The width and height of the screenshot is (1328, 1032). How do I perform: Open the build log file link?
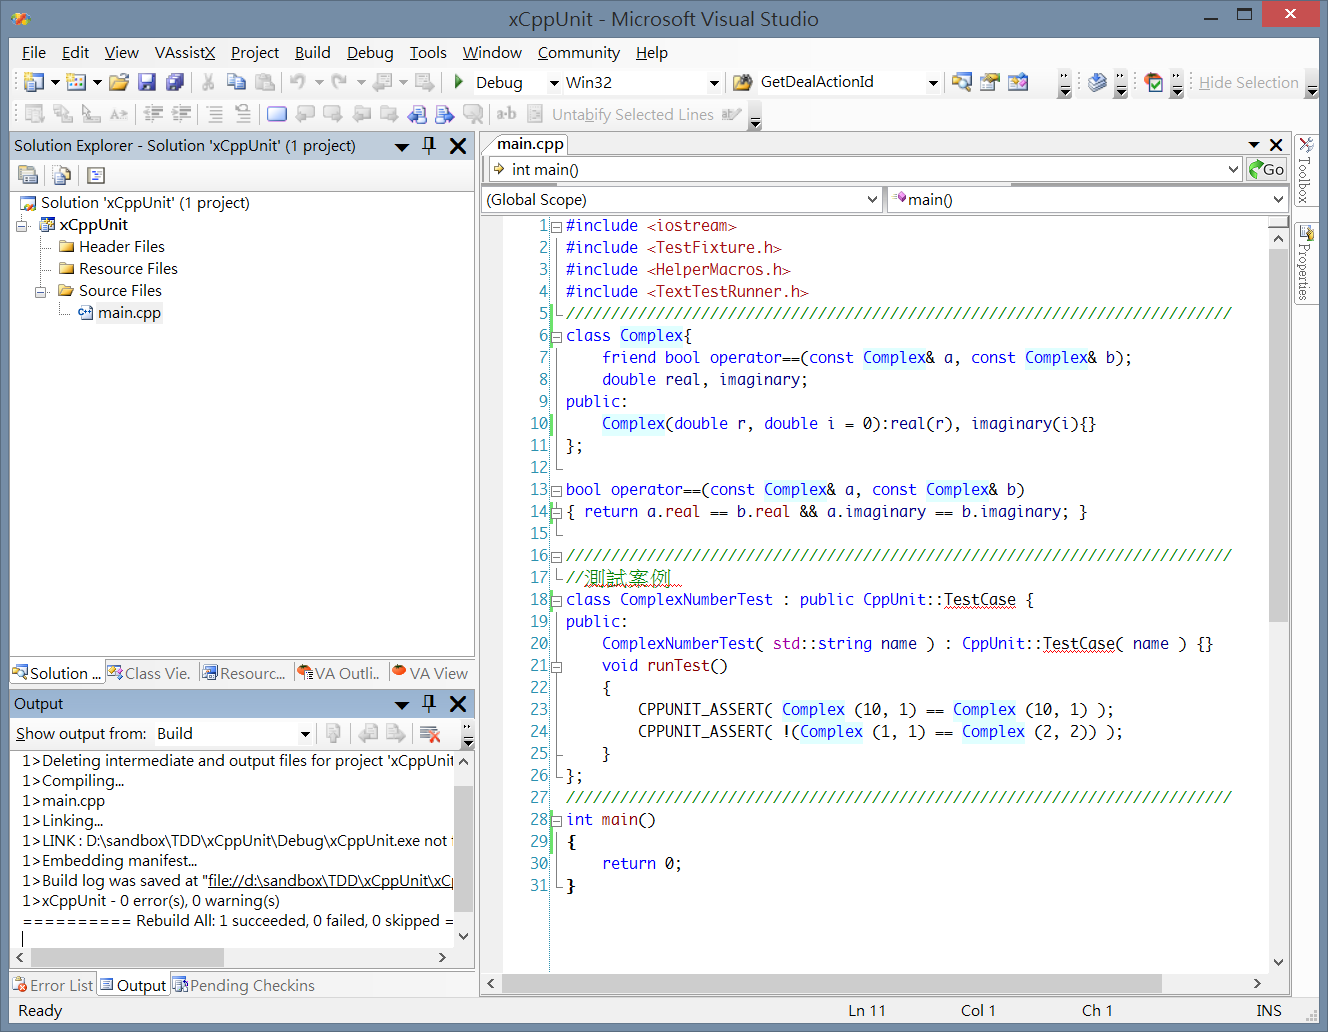pyautogui.click(x=329, y=881)
